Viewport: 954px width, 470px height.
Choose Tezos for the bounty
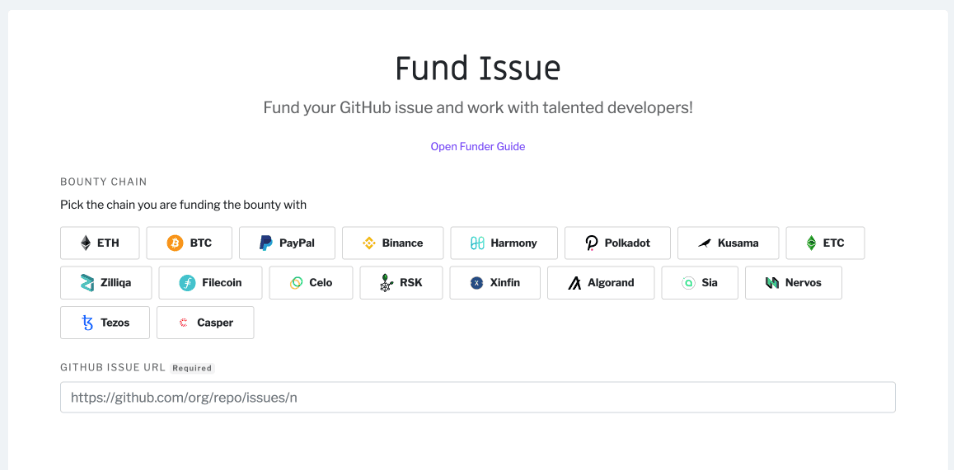point(105,323)
